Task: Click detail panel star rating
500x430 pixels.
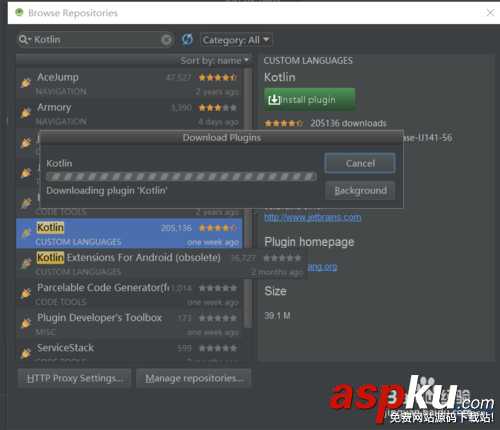Action: coord(284,123)
